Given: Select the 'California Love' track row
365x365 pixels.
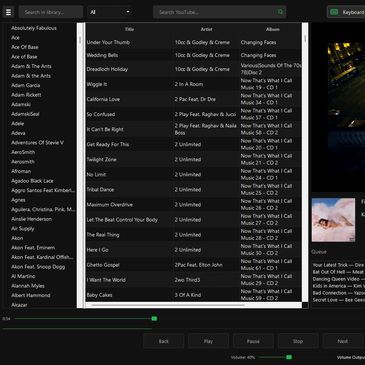Looking at the screenshot, I should pyautogui.click(x=194, y=99).
